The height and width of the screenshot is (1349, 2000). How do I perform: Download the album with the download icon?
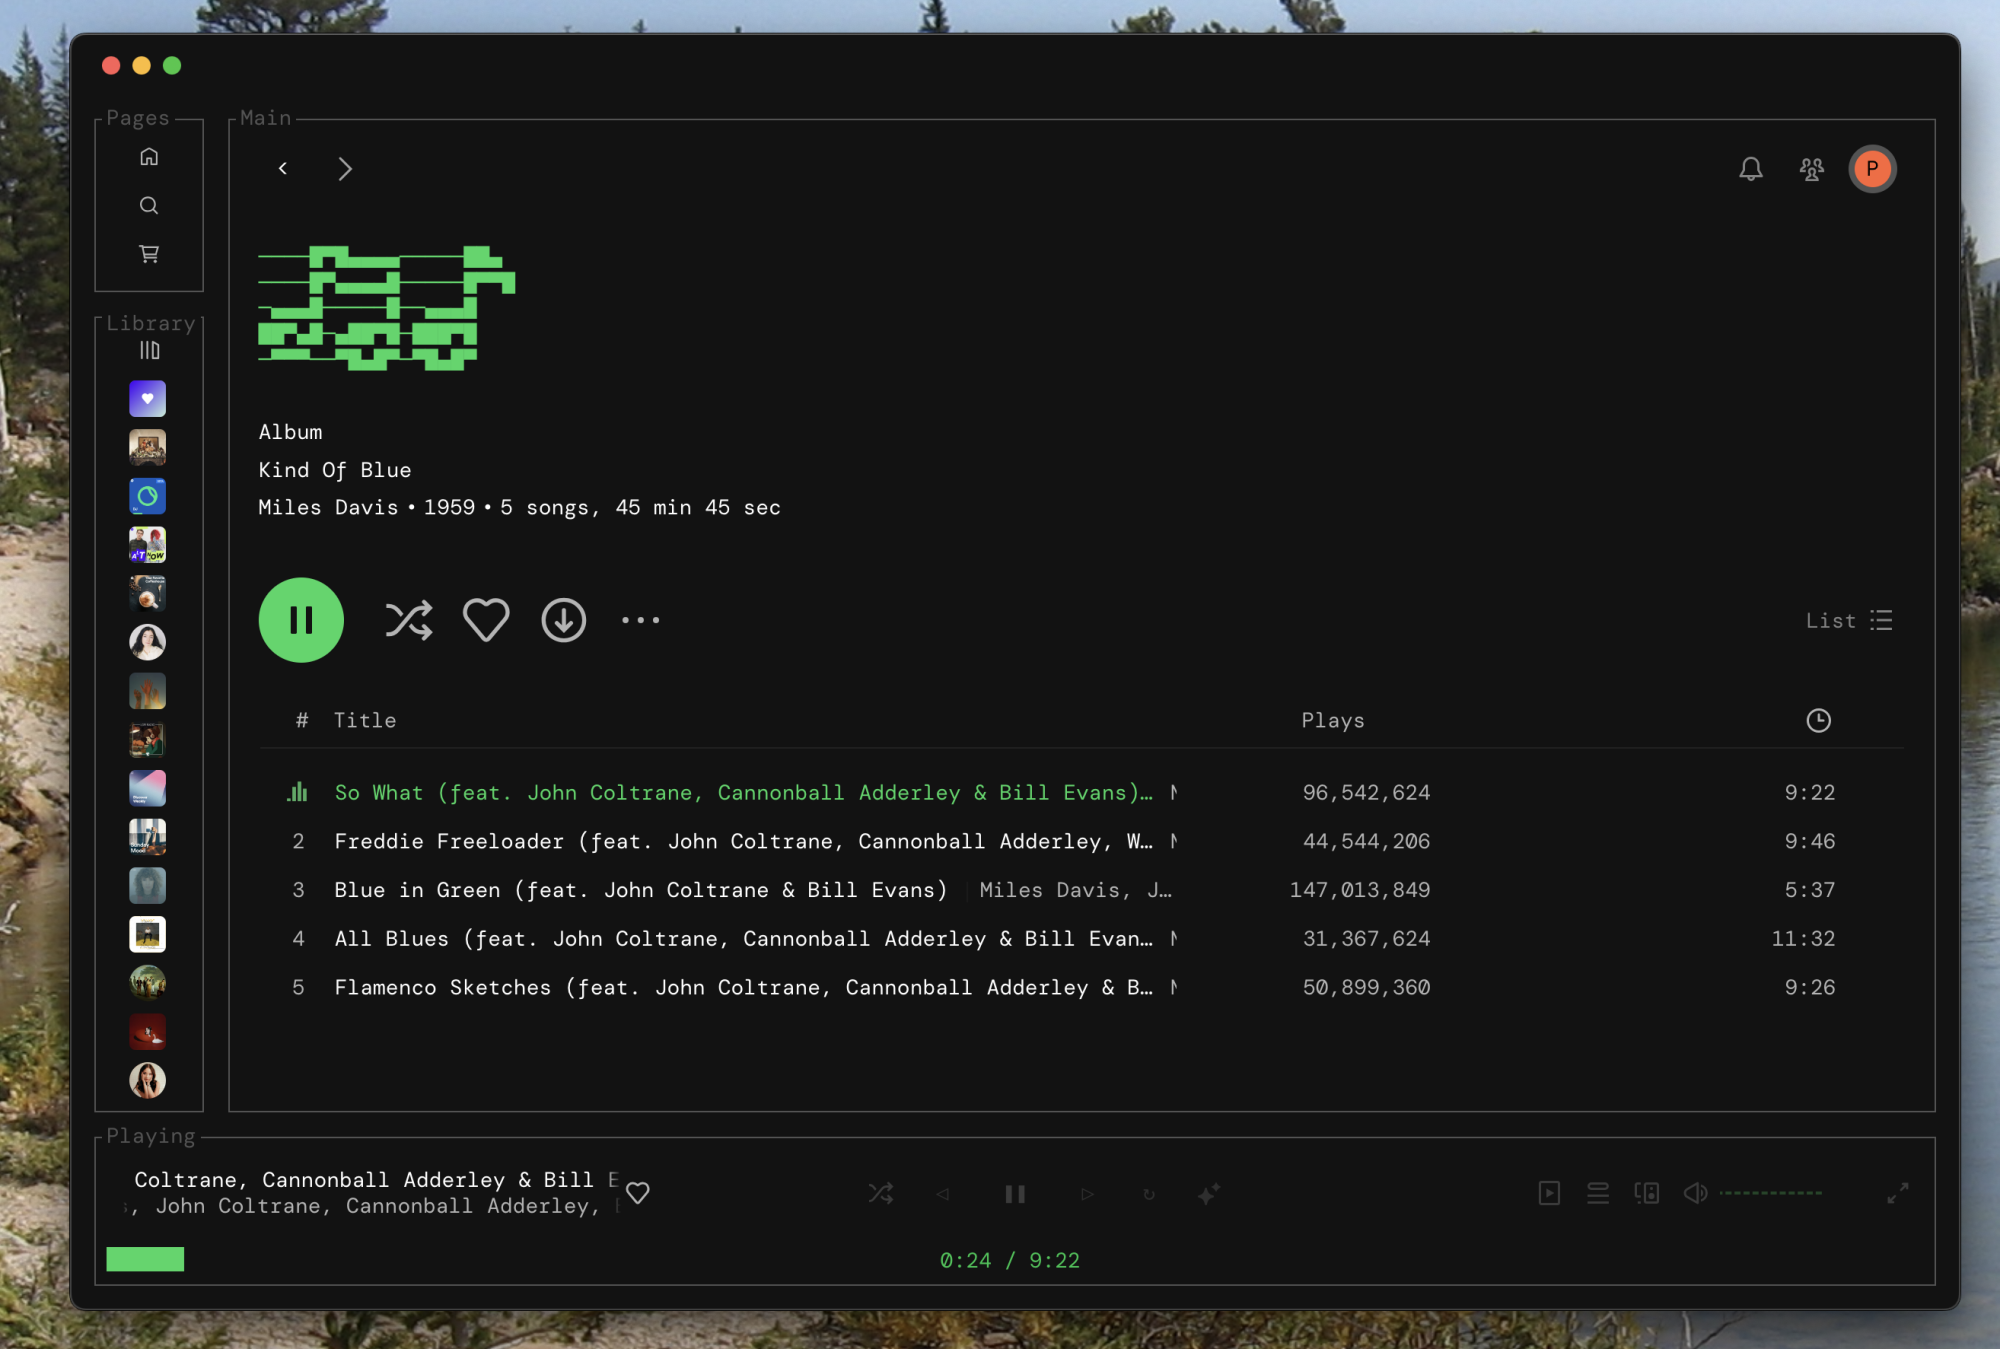click(x=563, y=620)
